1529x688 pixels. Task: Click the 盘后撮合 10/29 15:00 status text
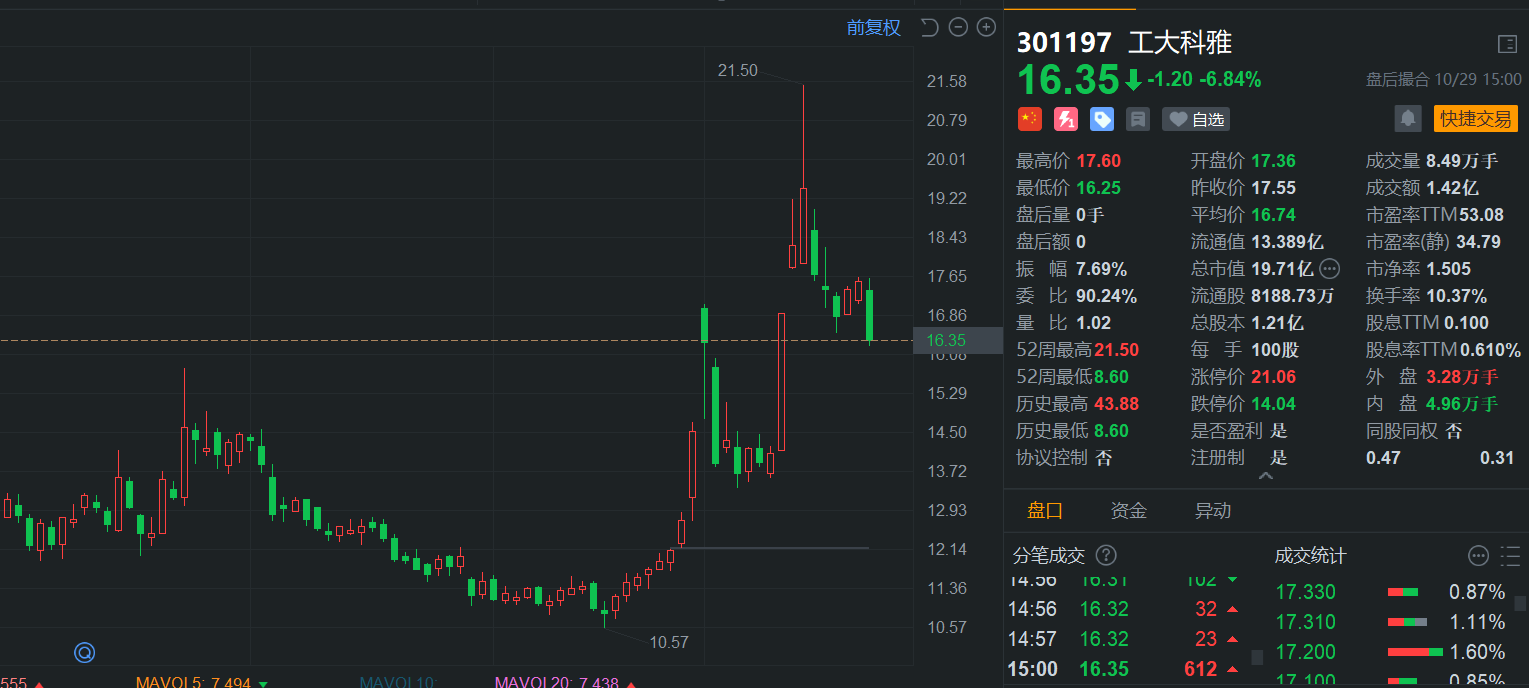(x=1444, y=80)
